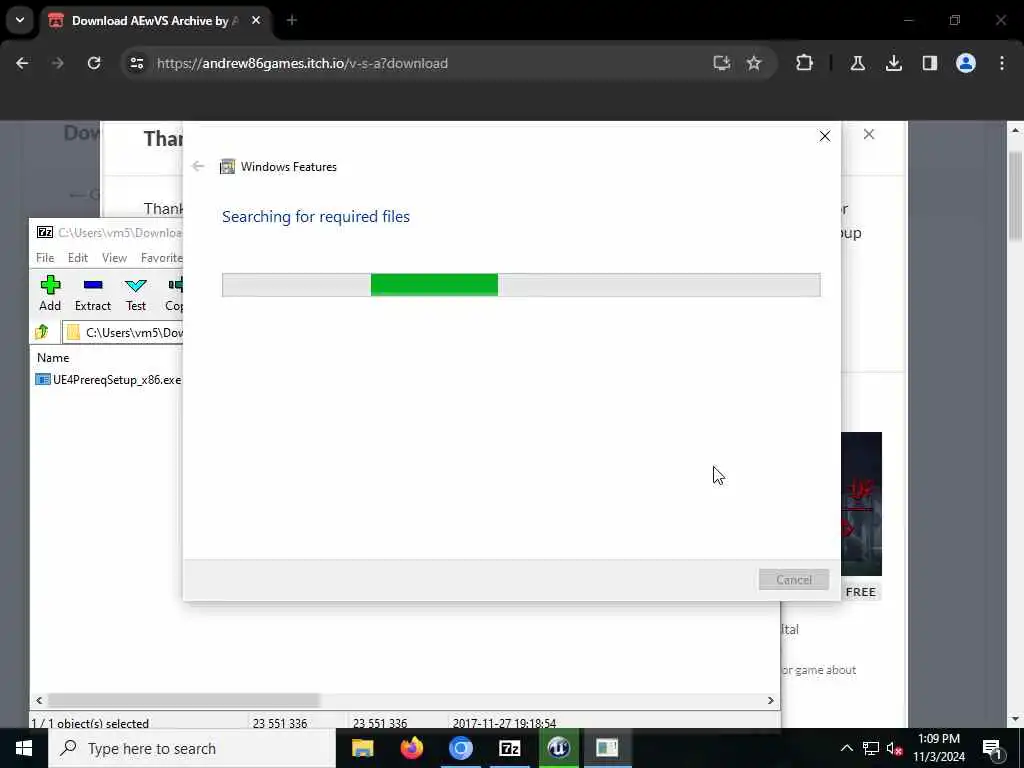The width and height of the screenshot is (1024, 768).
Task: Open Chrome Labs flask icon
Action: (857, 63)
